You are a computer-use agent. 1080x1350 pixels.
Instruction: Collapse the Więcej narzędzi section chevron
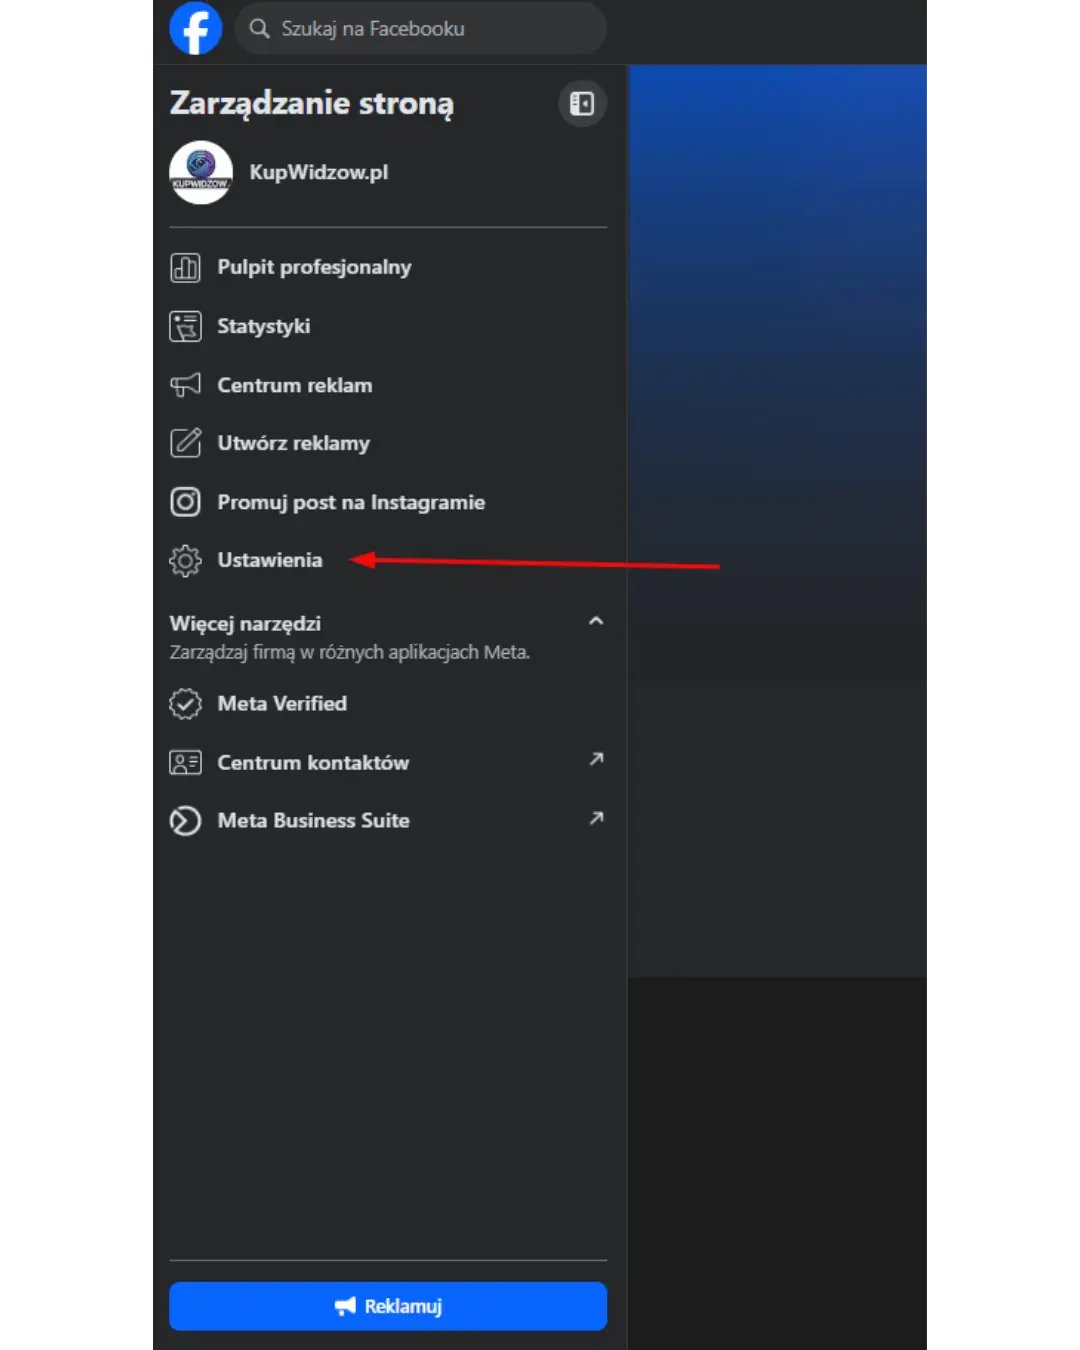coord(596,621)
